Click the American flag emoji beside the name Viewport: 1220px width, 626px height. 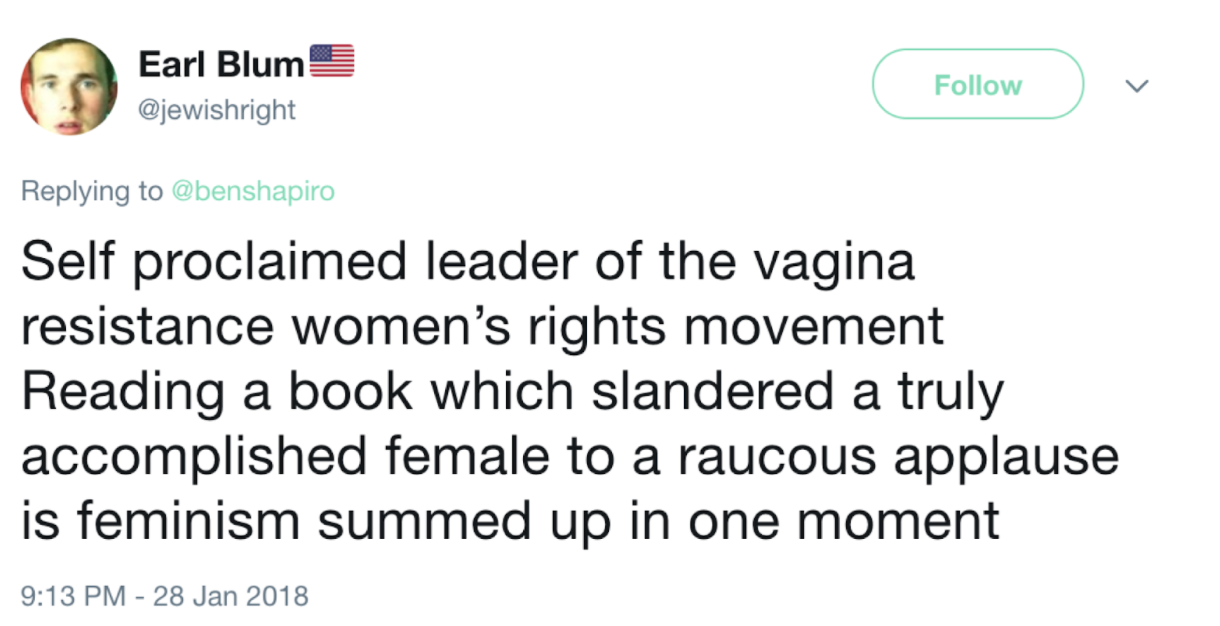332,62
